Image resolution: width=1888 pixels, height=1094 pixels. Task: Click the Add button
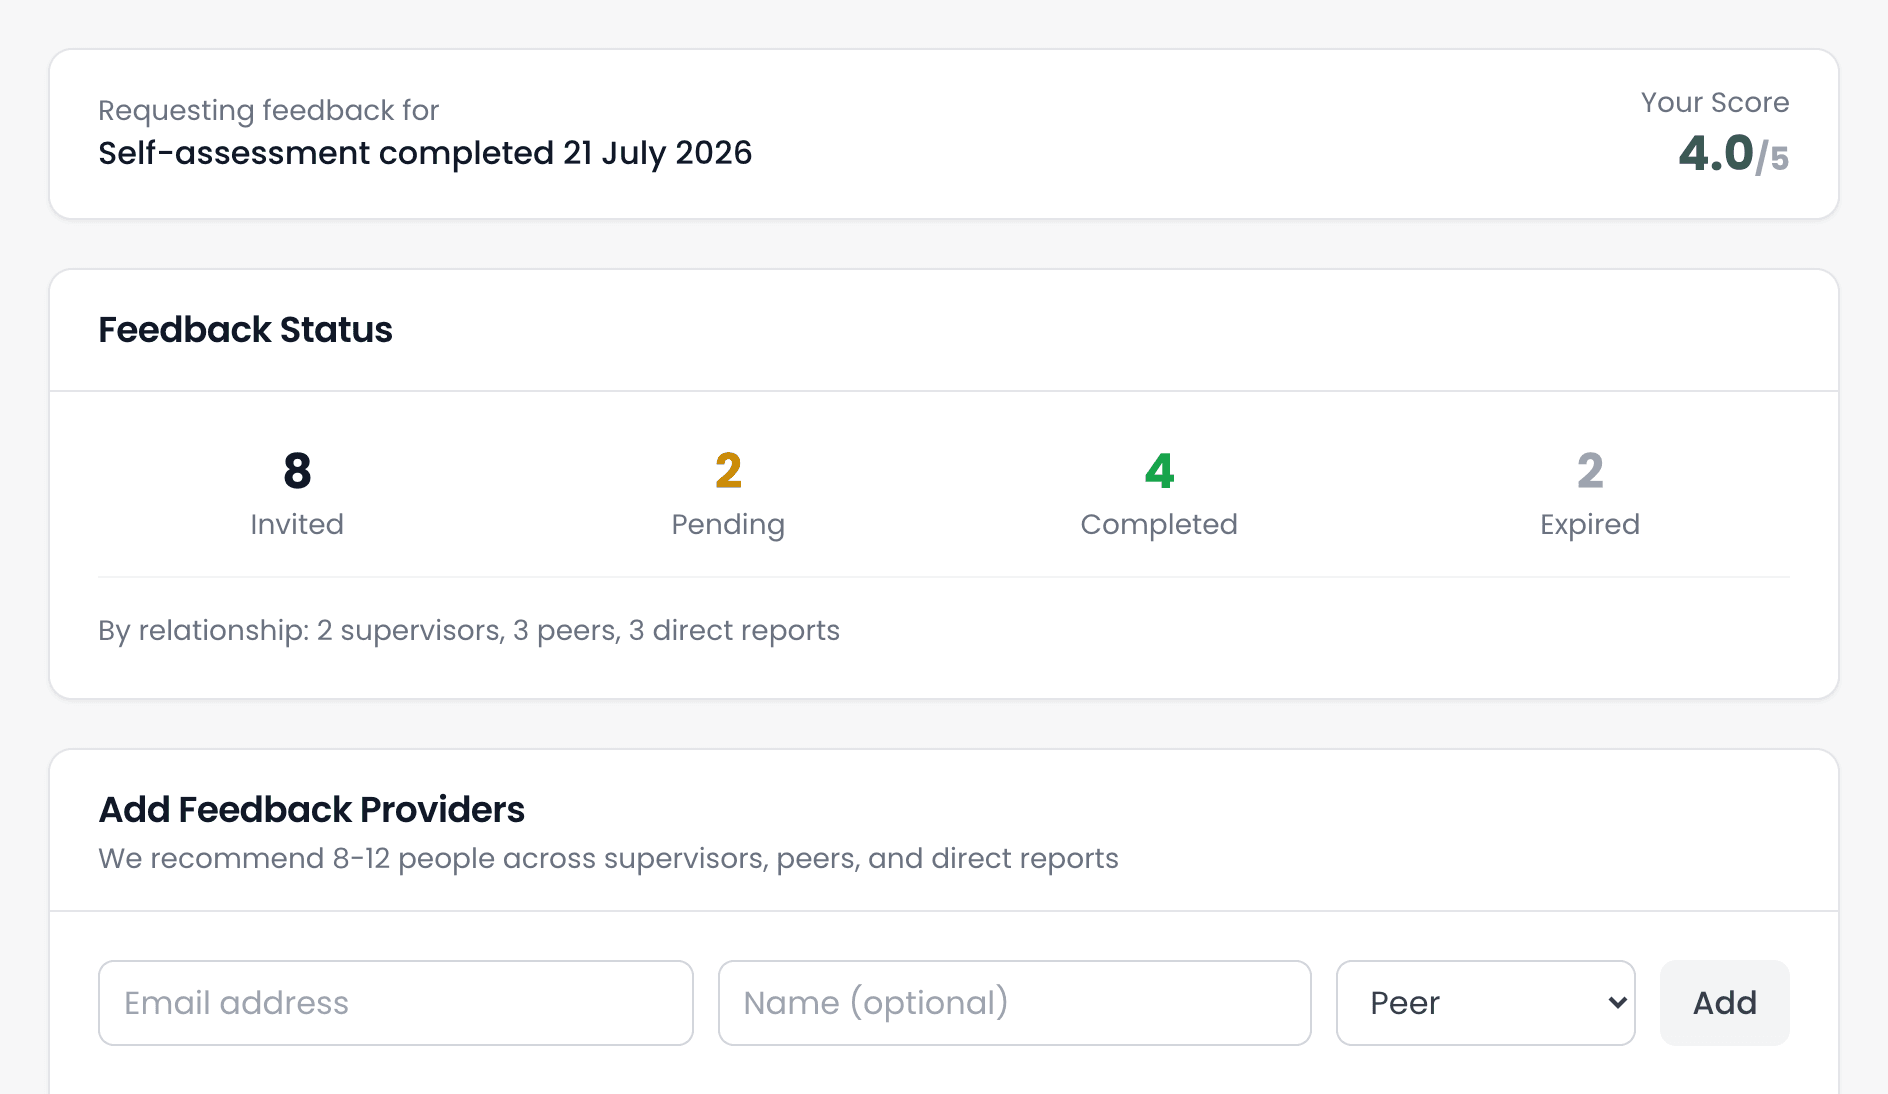1725,1003
